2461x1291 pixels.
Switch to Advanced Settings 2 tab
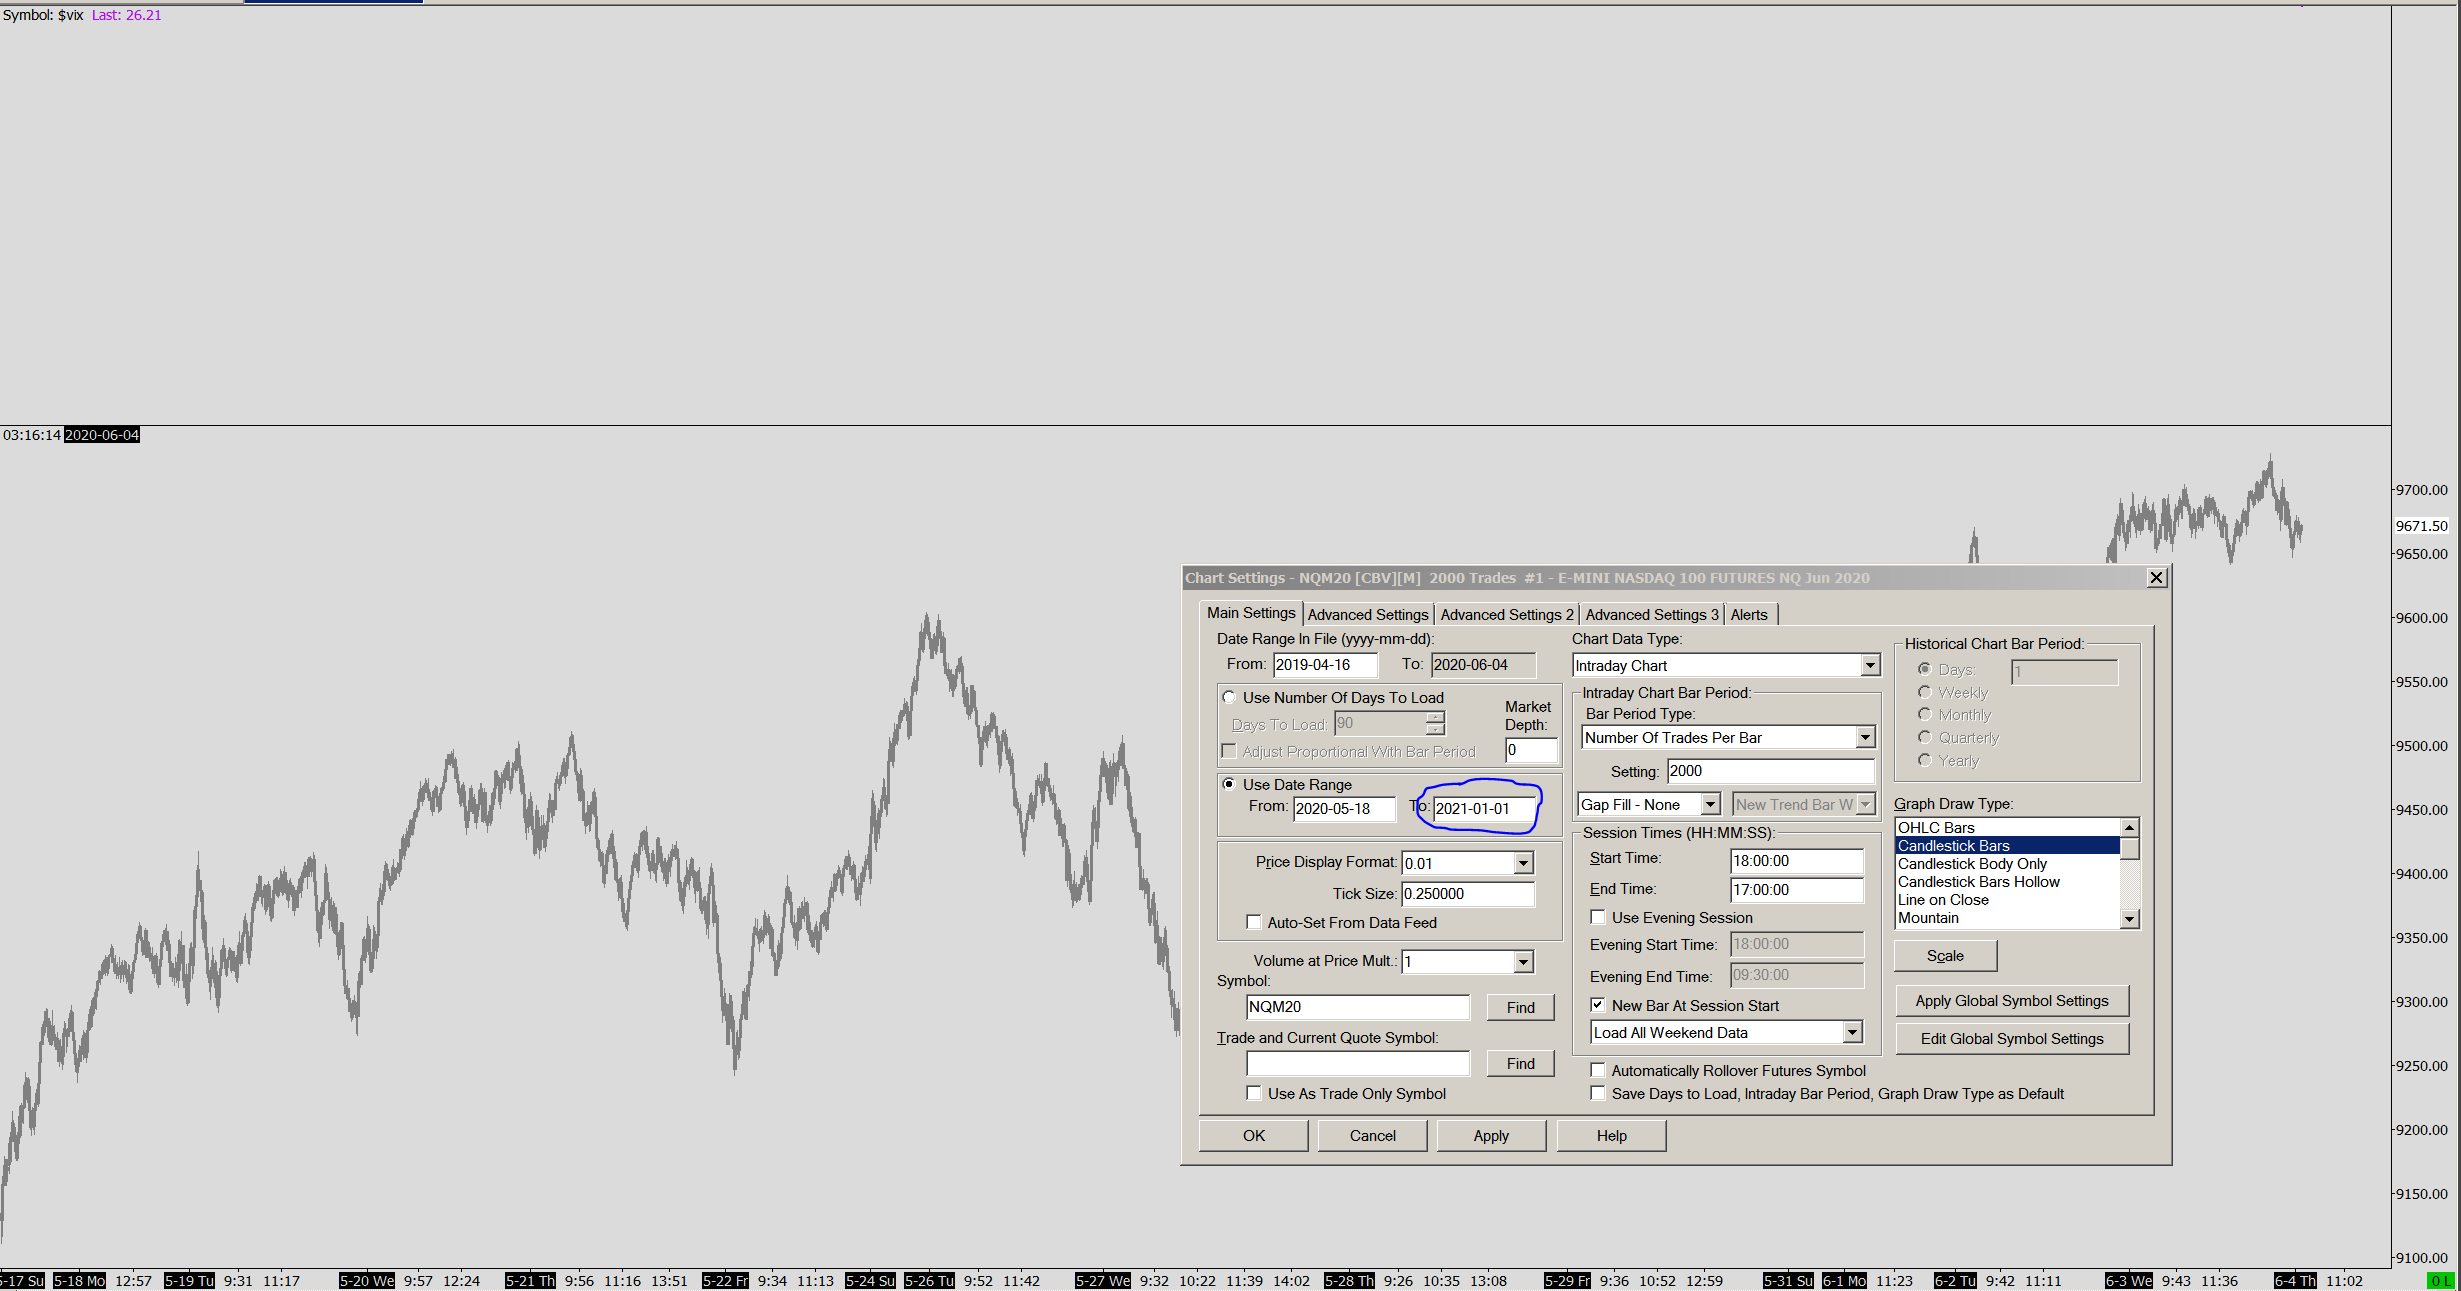click(x=1506, y=615)
